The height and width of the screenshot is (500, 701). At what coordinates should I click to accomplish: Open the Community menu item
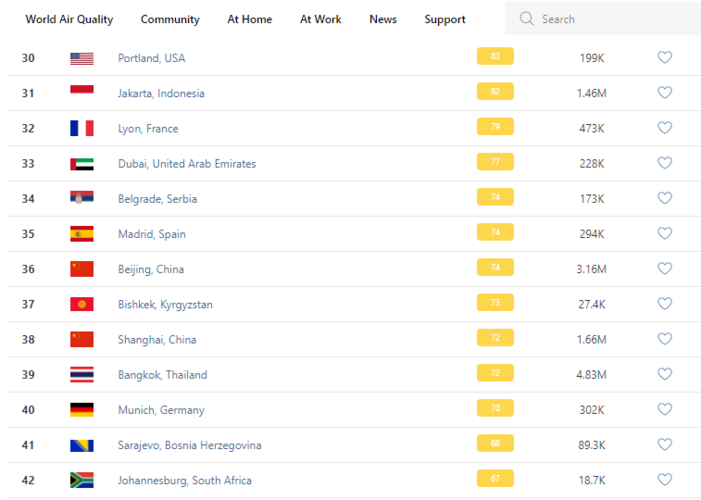tap(170, 19)
